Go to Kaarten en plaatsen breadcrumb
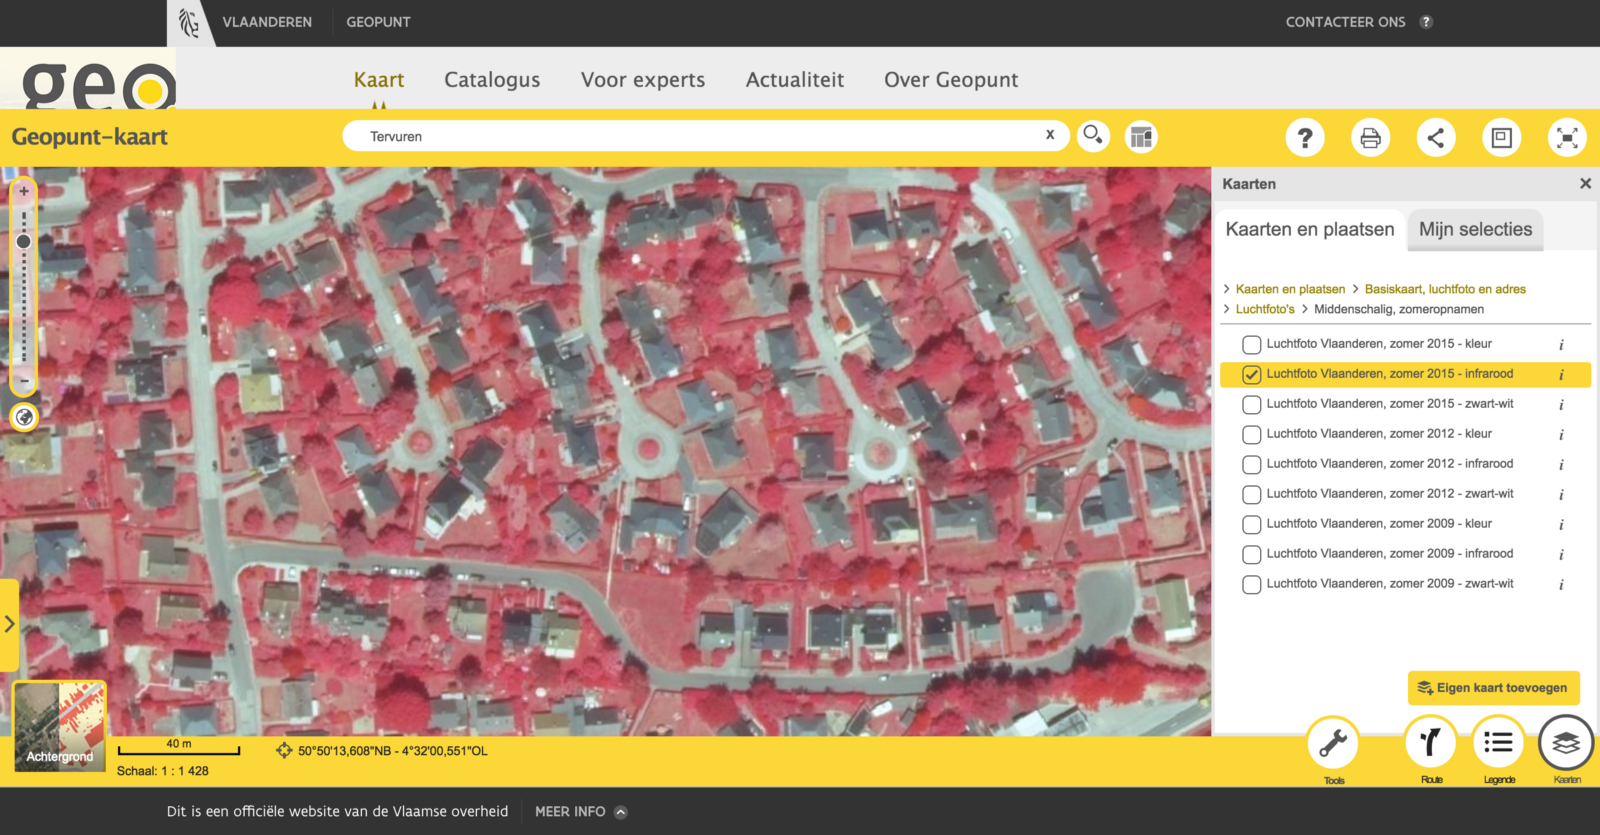Screen dimensions: 1600x835 pyautogui.click(x=1290, y=289)
